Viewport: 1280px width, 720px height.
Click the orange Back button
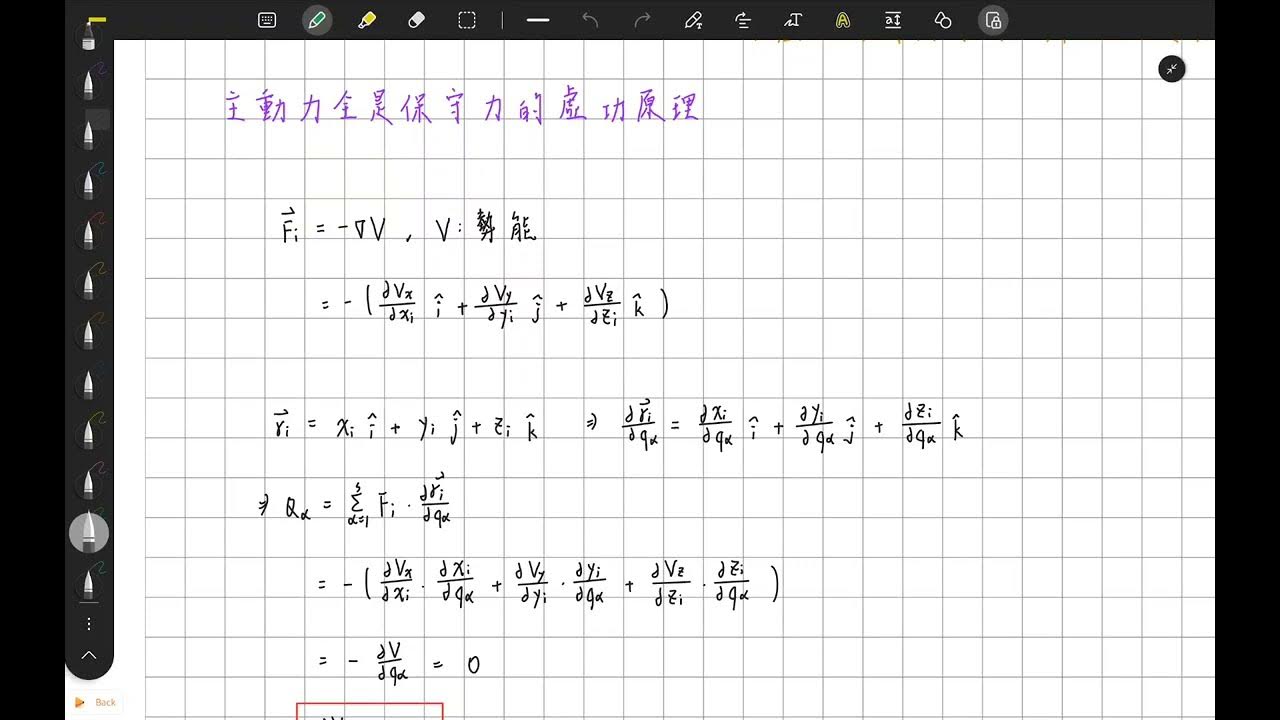(x=96, y=702)
